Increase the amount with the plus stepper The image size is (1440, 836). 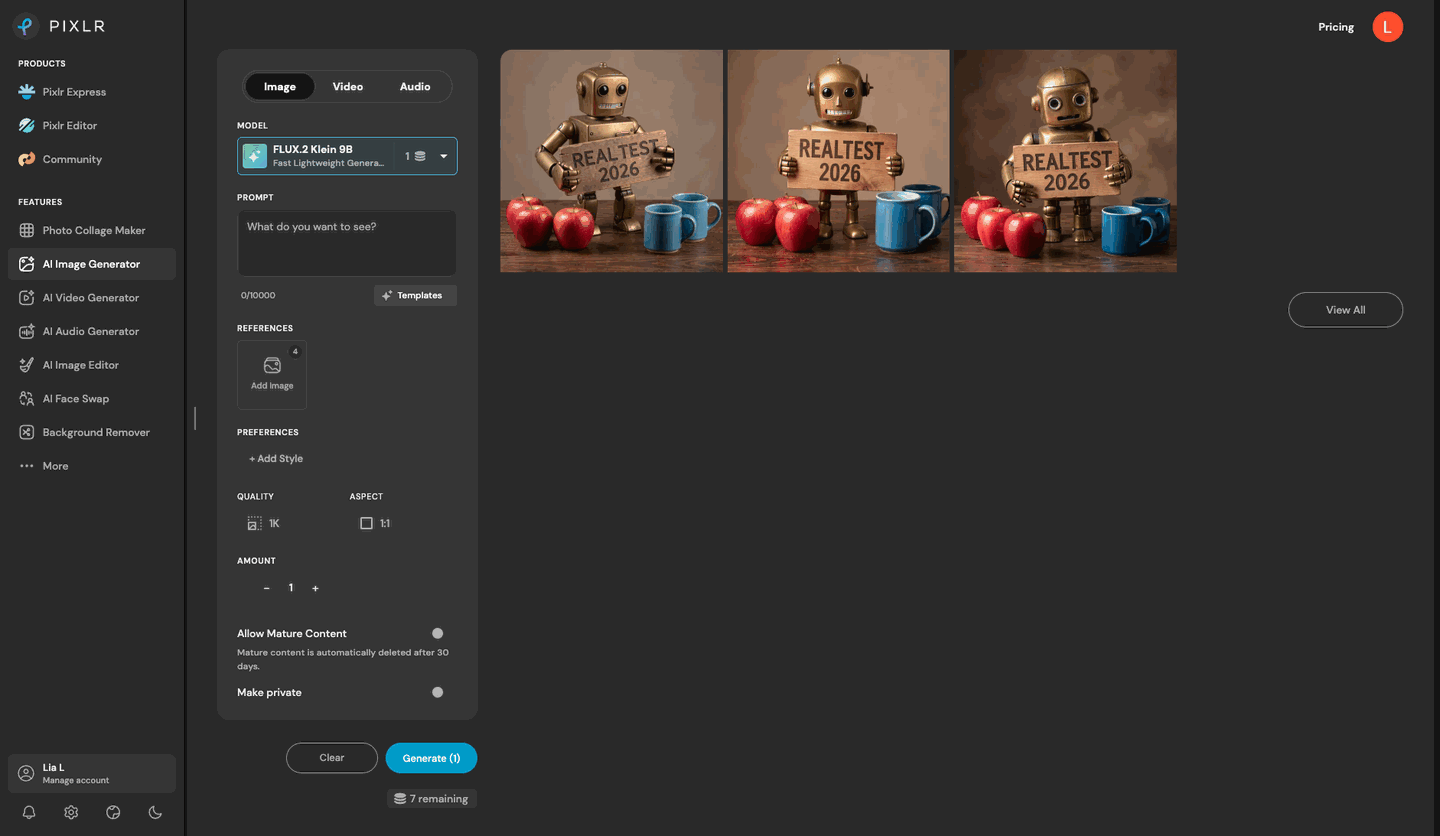click(315, 588)
